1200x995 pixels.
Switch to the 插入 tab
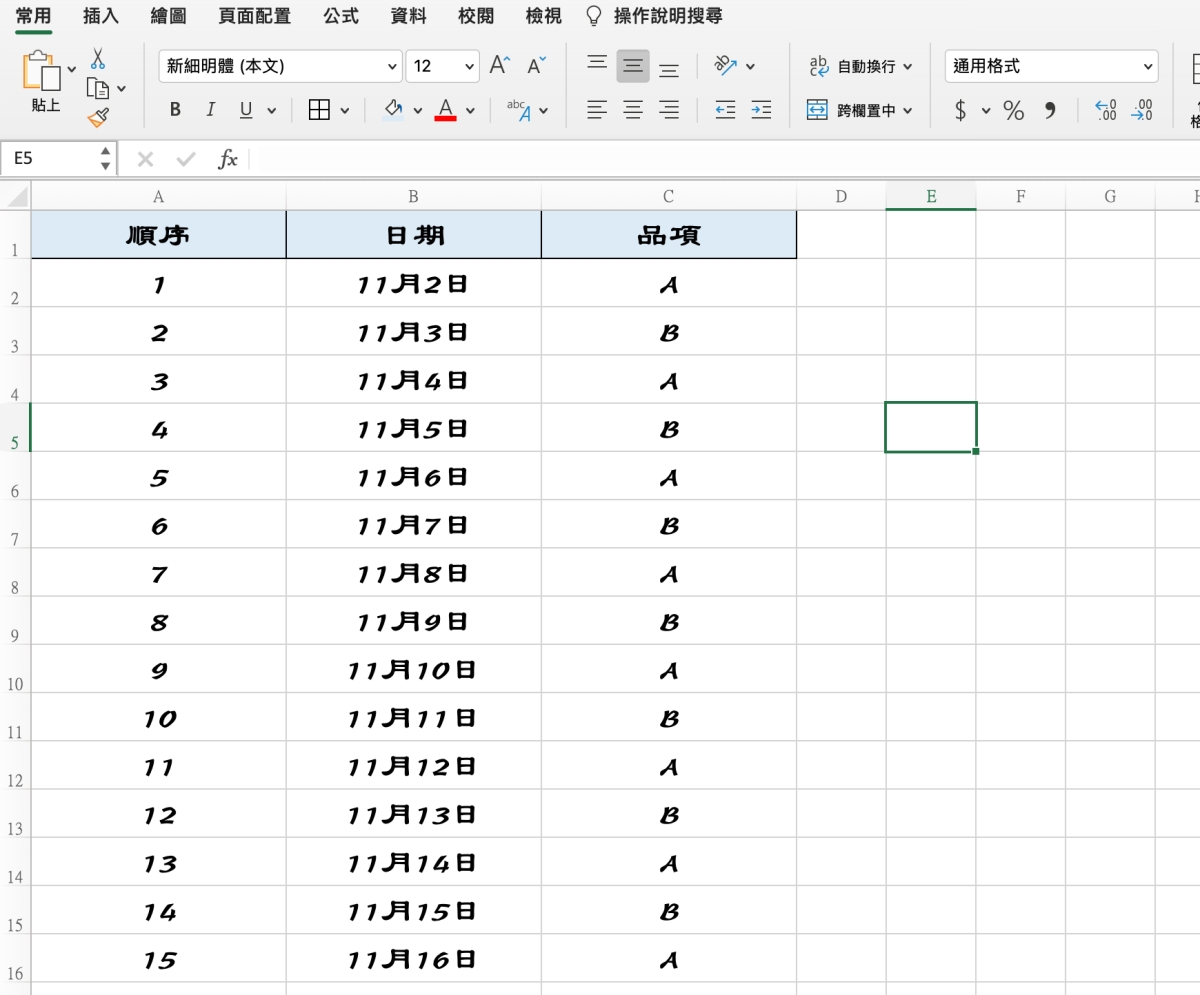(101, 16)
